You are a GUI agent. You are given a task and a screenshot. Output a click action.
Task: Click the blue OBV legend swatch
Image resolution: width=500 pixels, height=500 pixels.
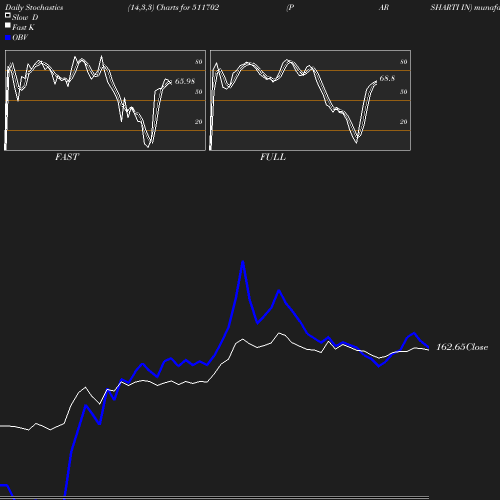[x=8, y=38]
